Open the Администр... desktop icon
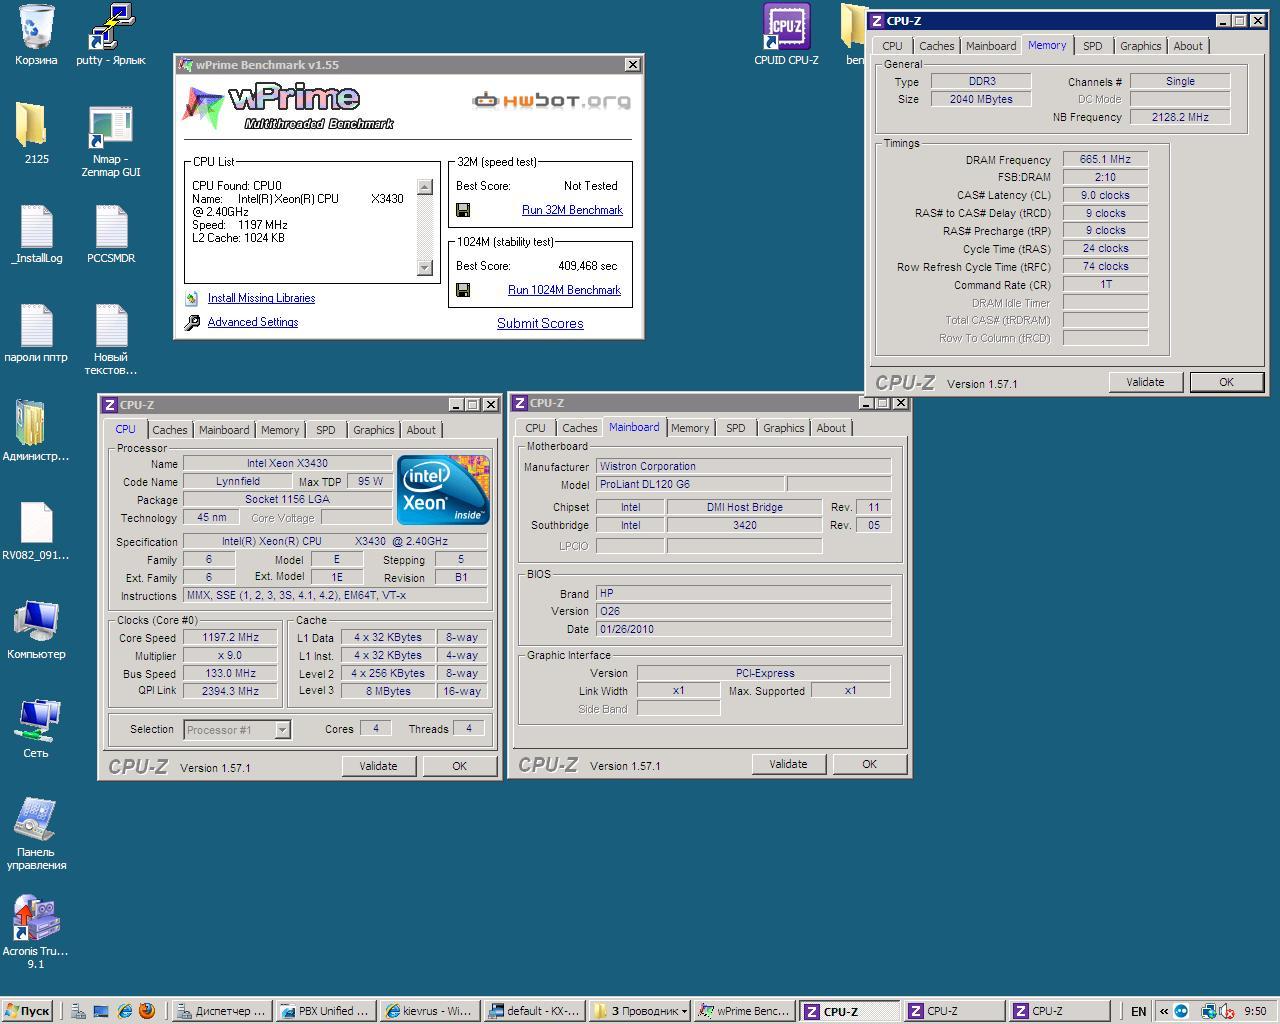 pos(36,432)
